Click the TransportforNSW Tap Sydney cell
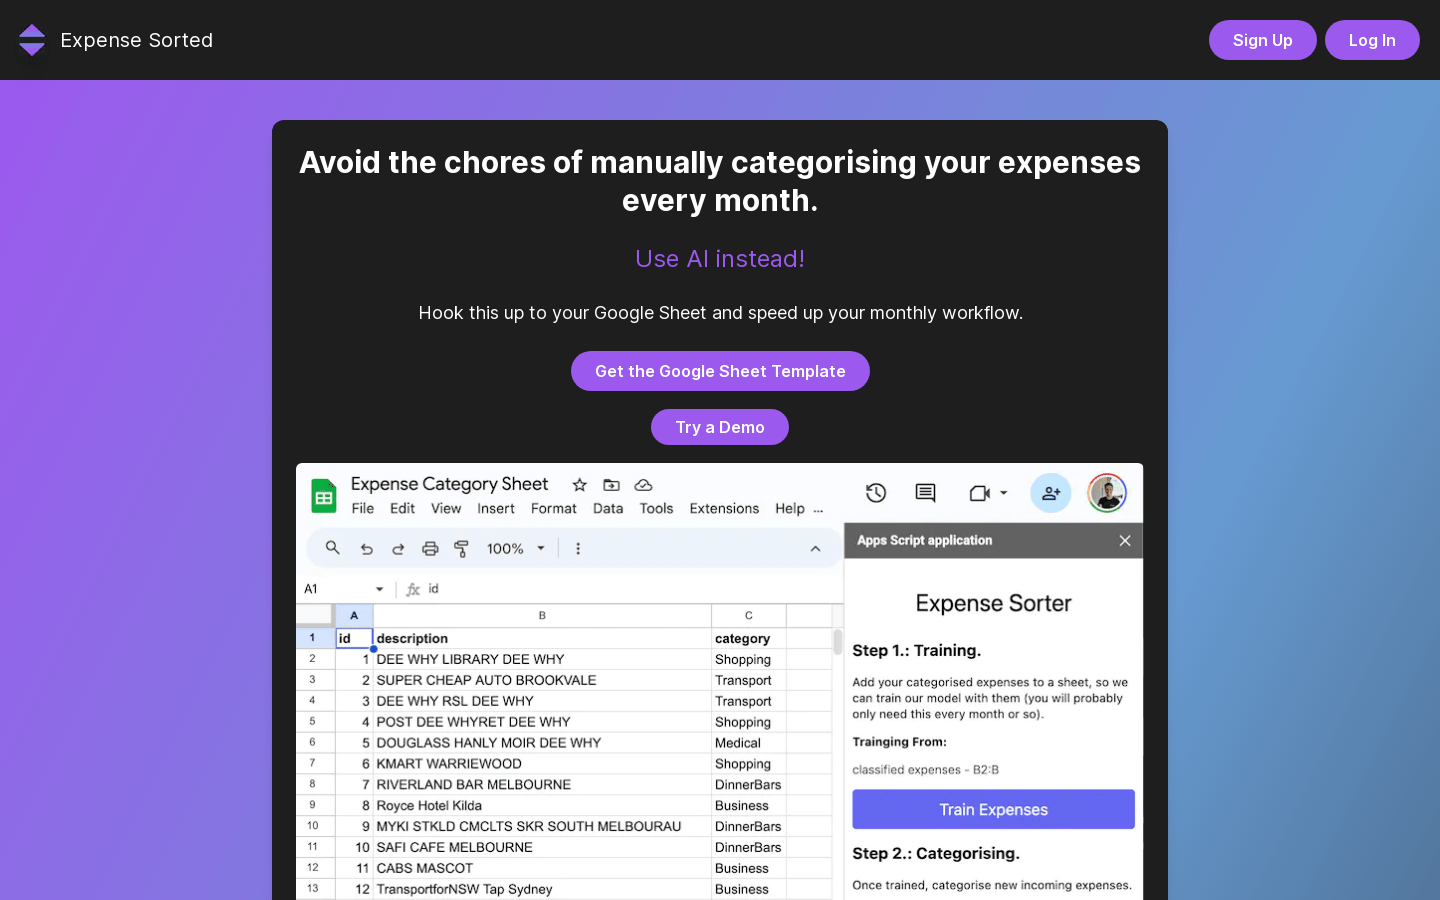This screenshot has width=1440, height=900. click(x=542, y=889)
